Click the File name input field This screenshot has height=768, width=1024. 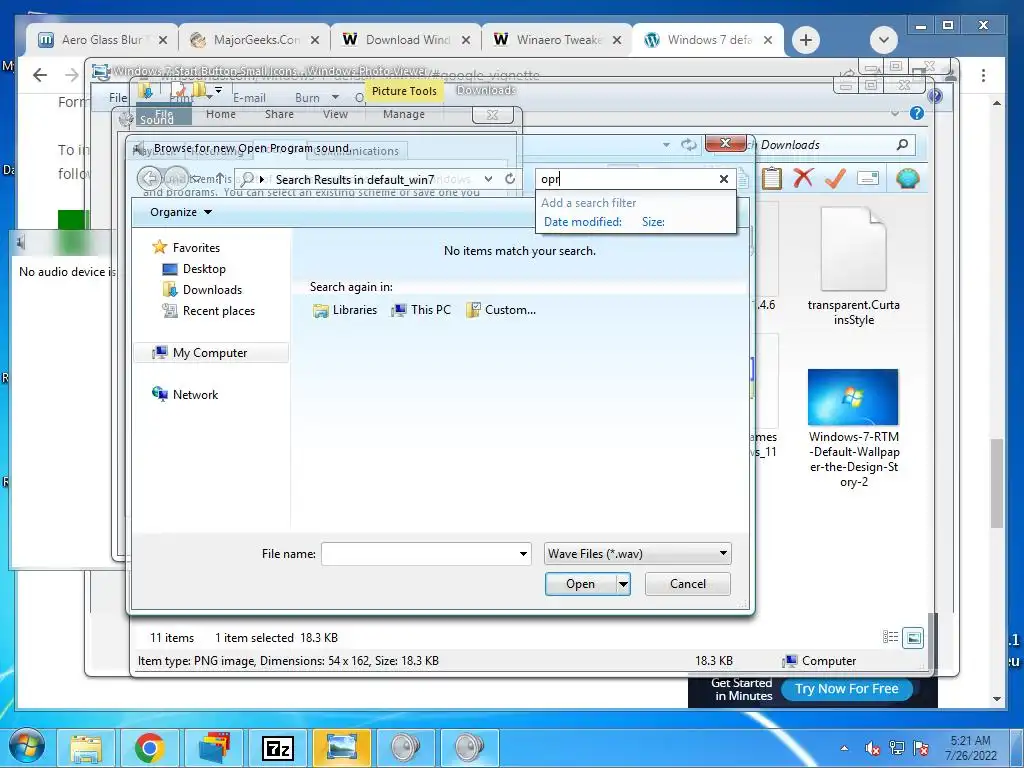click(x=419, y=554)
